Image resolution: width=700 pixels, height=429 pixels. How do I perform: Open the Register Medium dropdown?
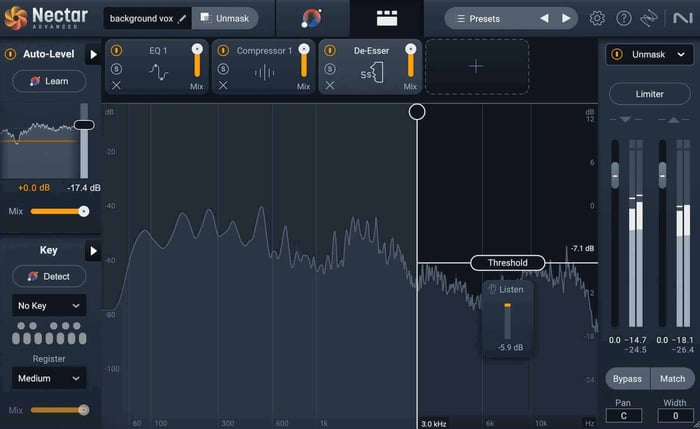(49, 378)
